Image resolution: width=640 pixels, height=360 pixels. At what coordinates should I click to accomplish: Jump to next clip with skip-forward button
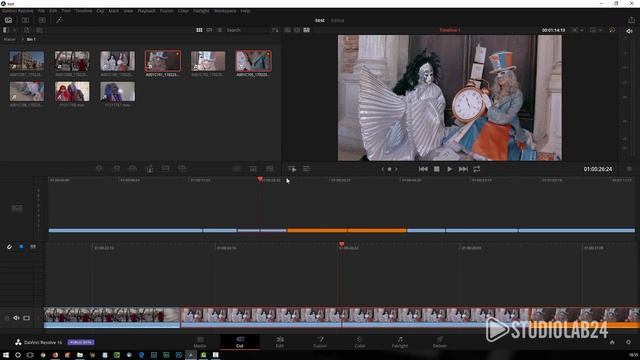tap(463, 169)
